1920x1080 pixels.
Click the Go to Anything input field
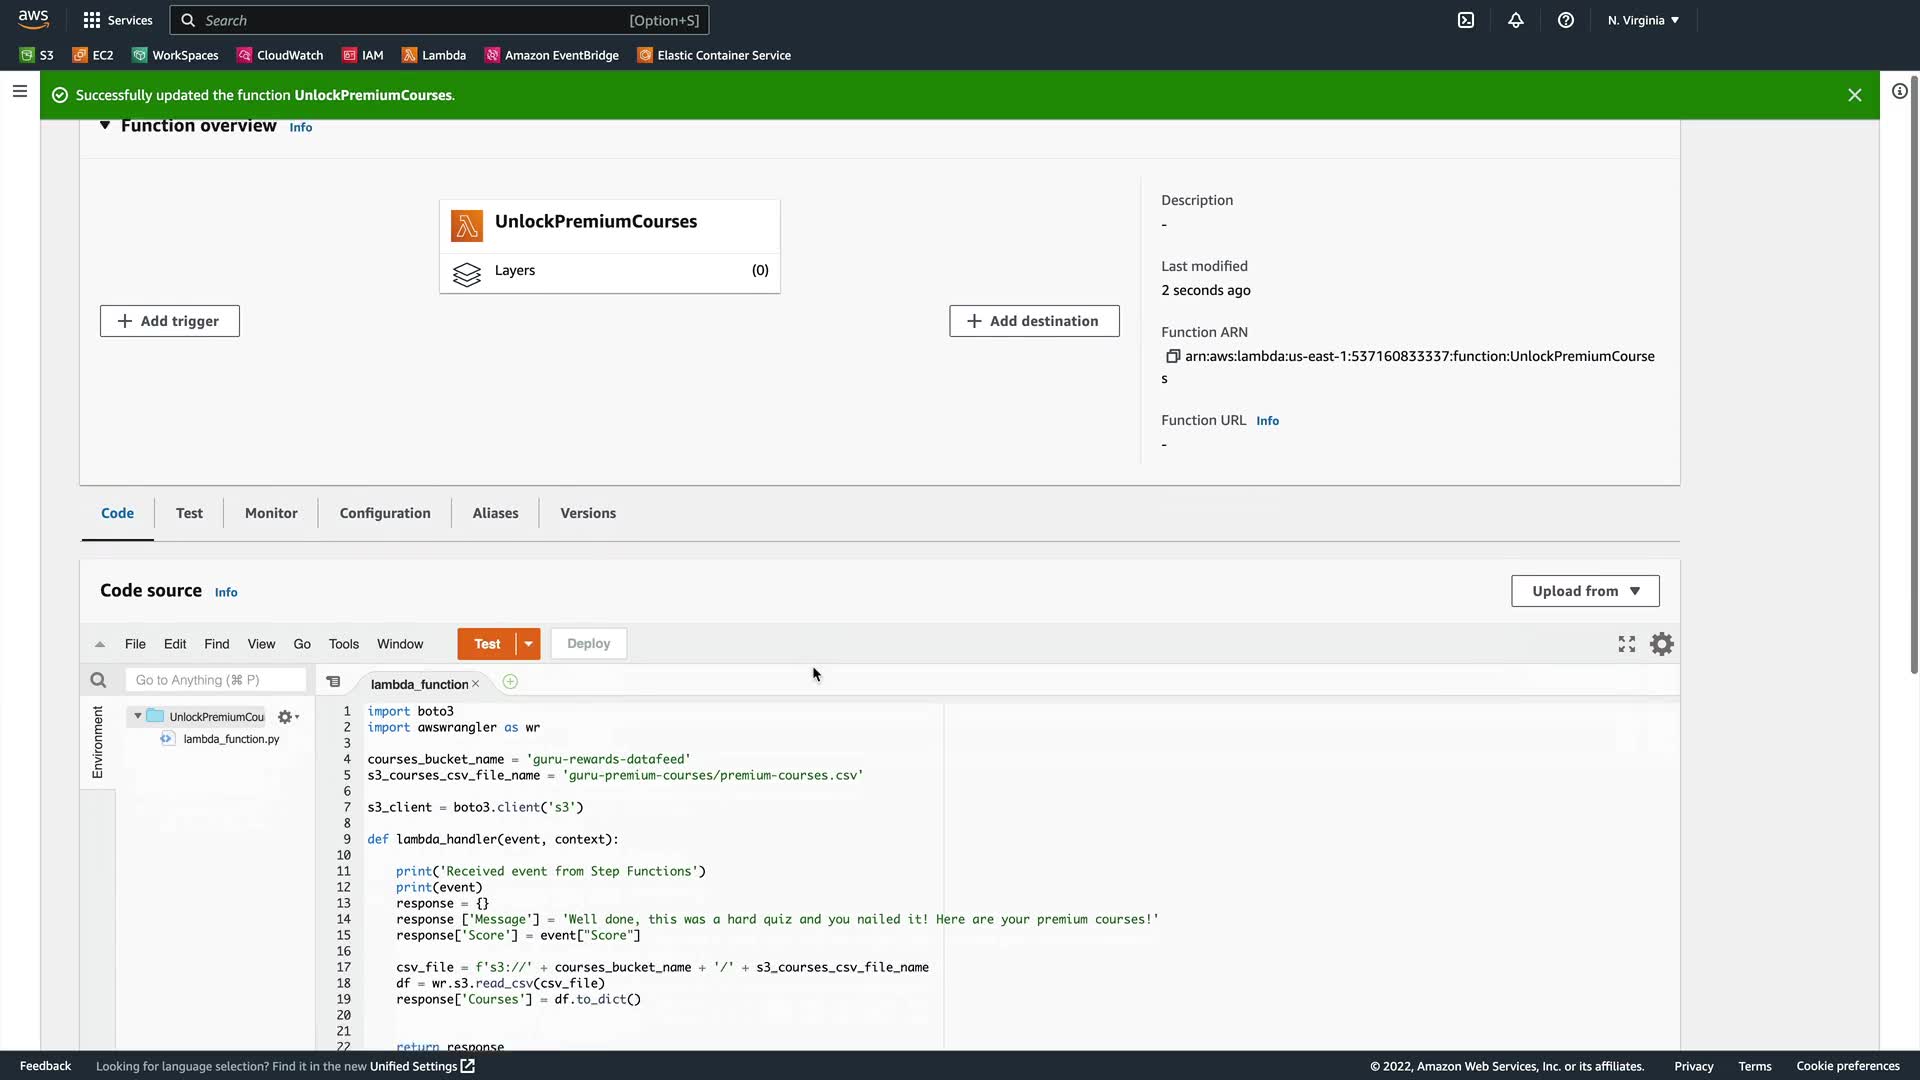click(x=215, y=680)
